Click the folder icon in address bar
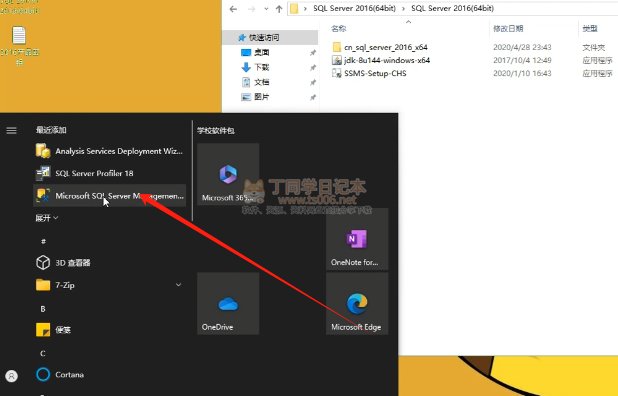The image size is (618, 396). pos(294,8)
